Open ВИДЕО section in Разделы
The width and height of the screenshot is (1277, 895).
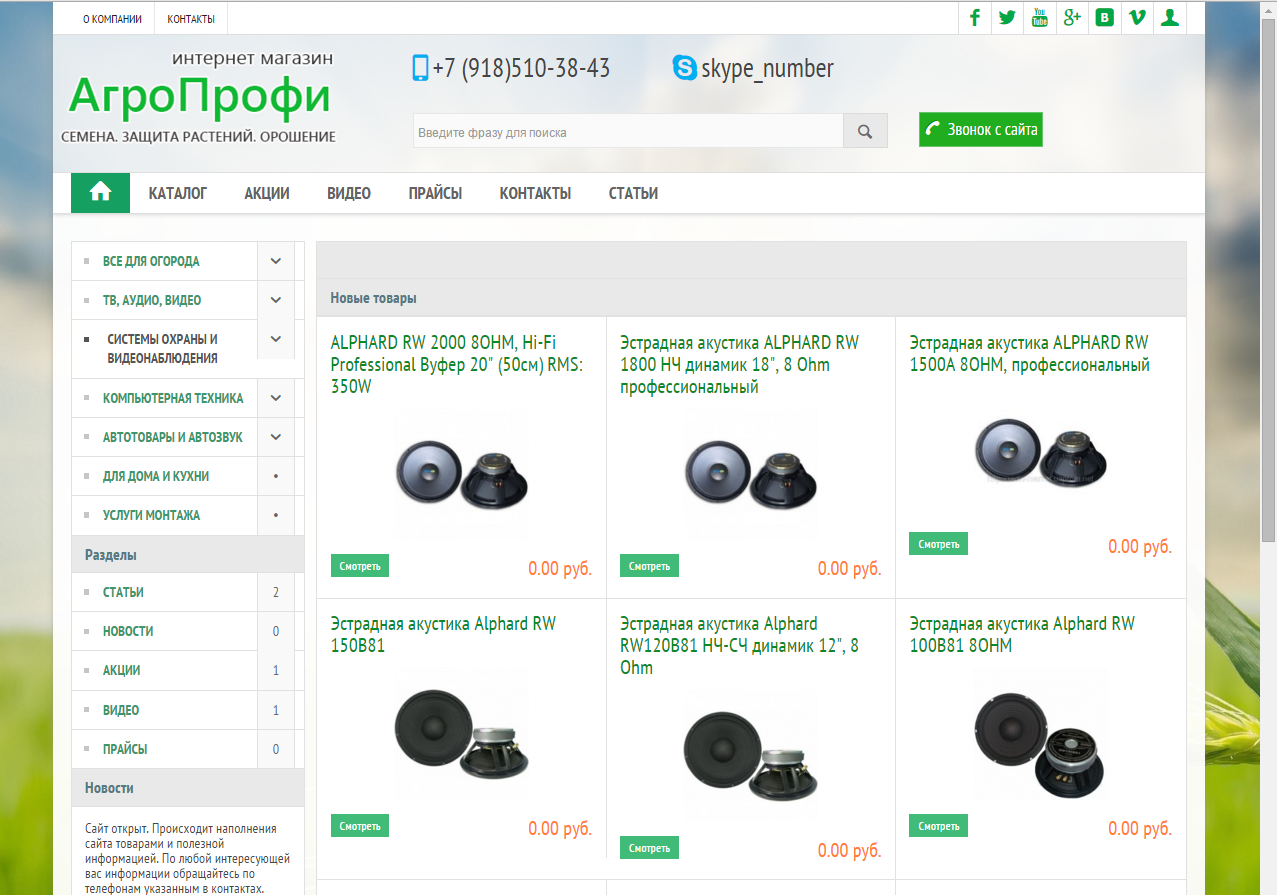click(121, 710)
